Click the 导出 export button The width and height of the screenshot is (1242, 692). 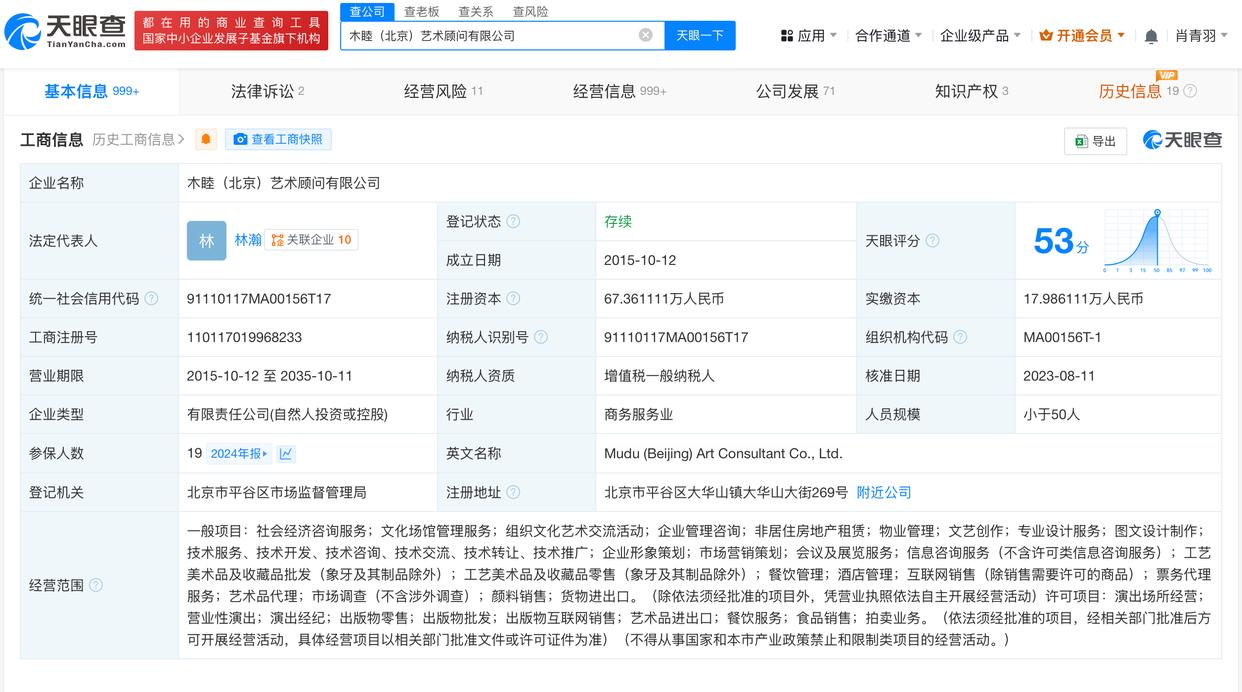[1095, 141]
